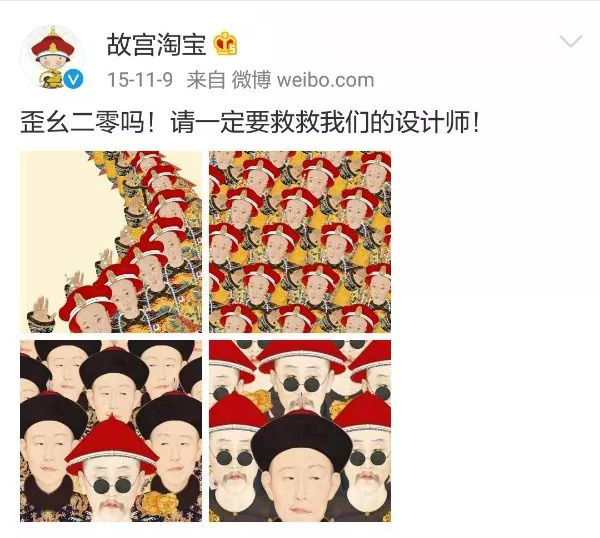Open the post text starting with 歪幺二零吗

tap(250, 123)
